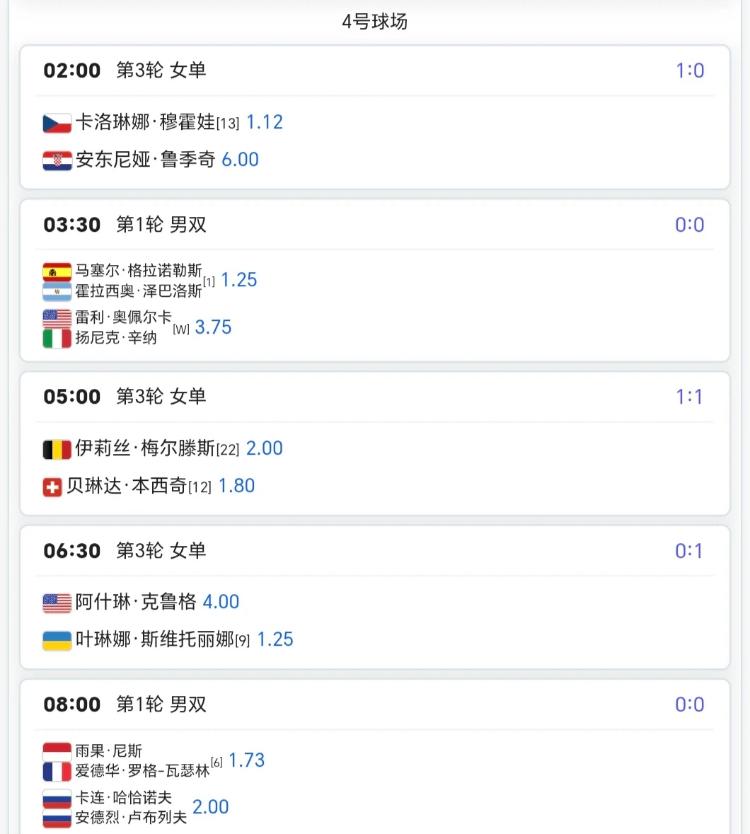Select odds 3.75 for 奥佩尔卡 and 辛纳

click(x=213, y=327)
